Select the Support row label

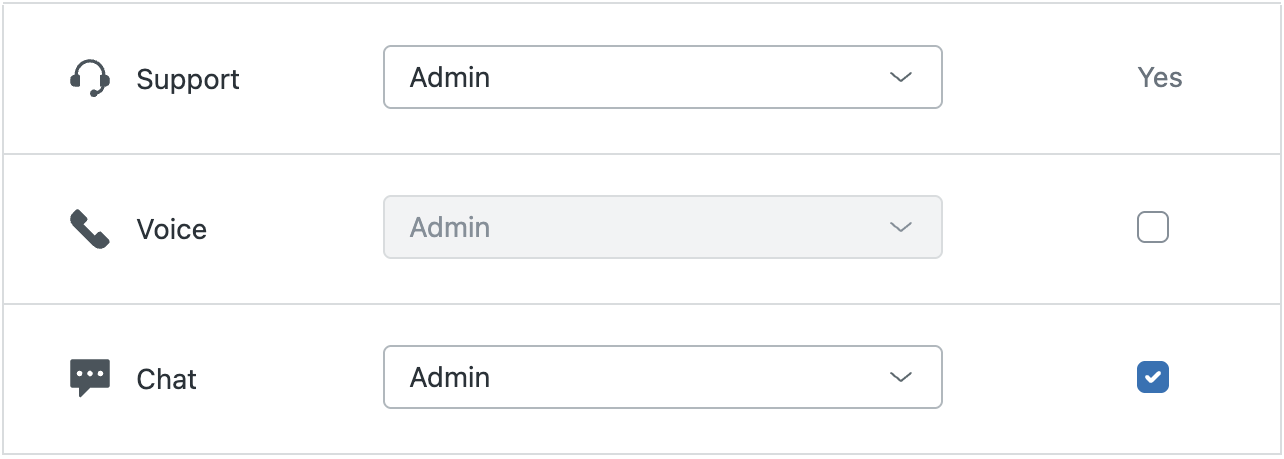(x=188, y=79)
